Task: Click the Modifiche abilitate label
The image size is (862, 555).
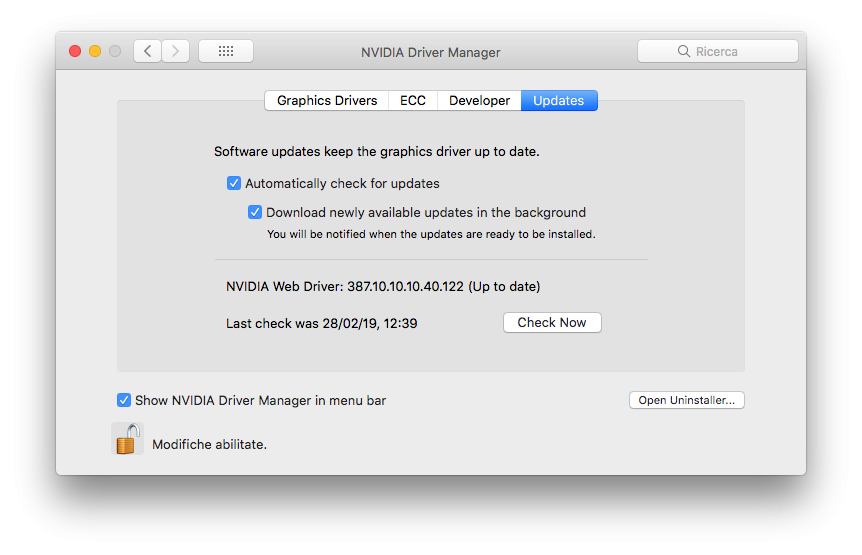Action: [x=209, y=444]
